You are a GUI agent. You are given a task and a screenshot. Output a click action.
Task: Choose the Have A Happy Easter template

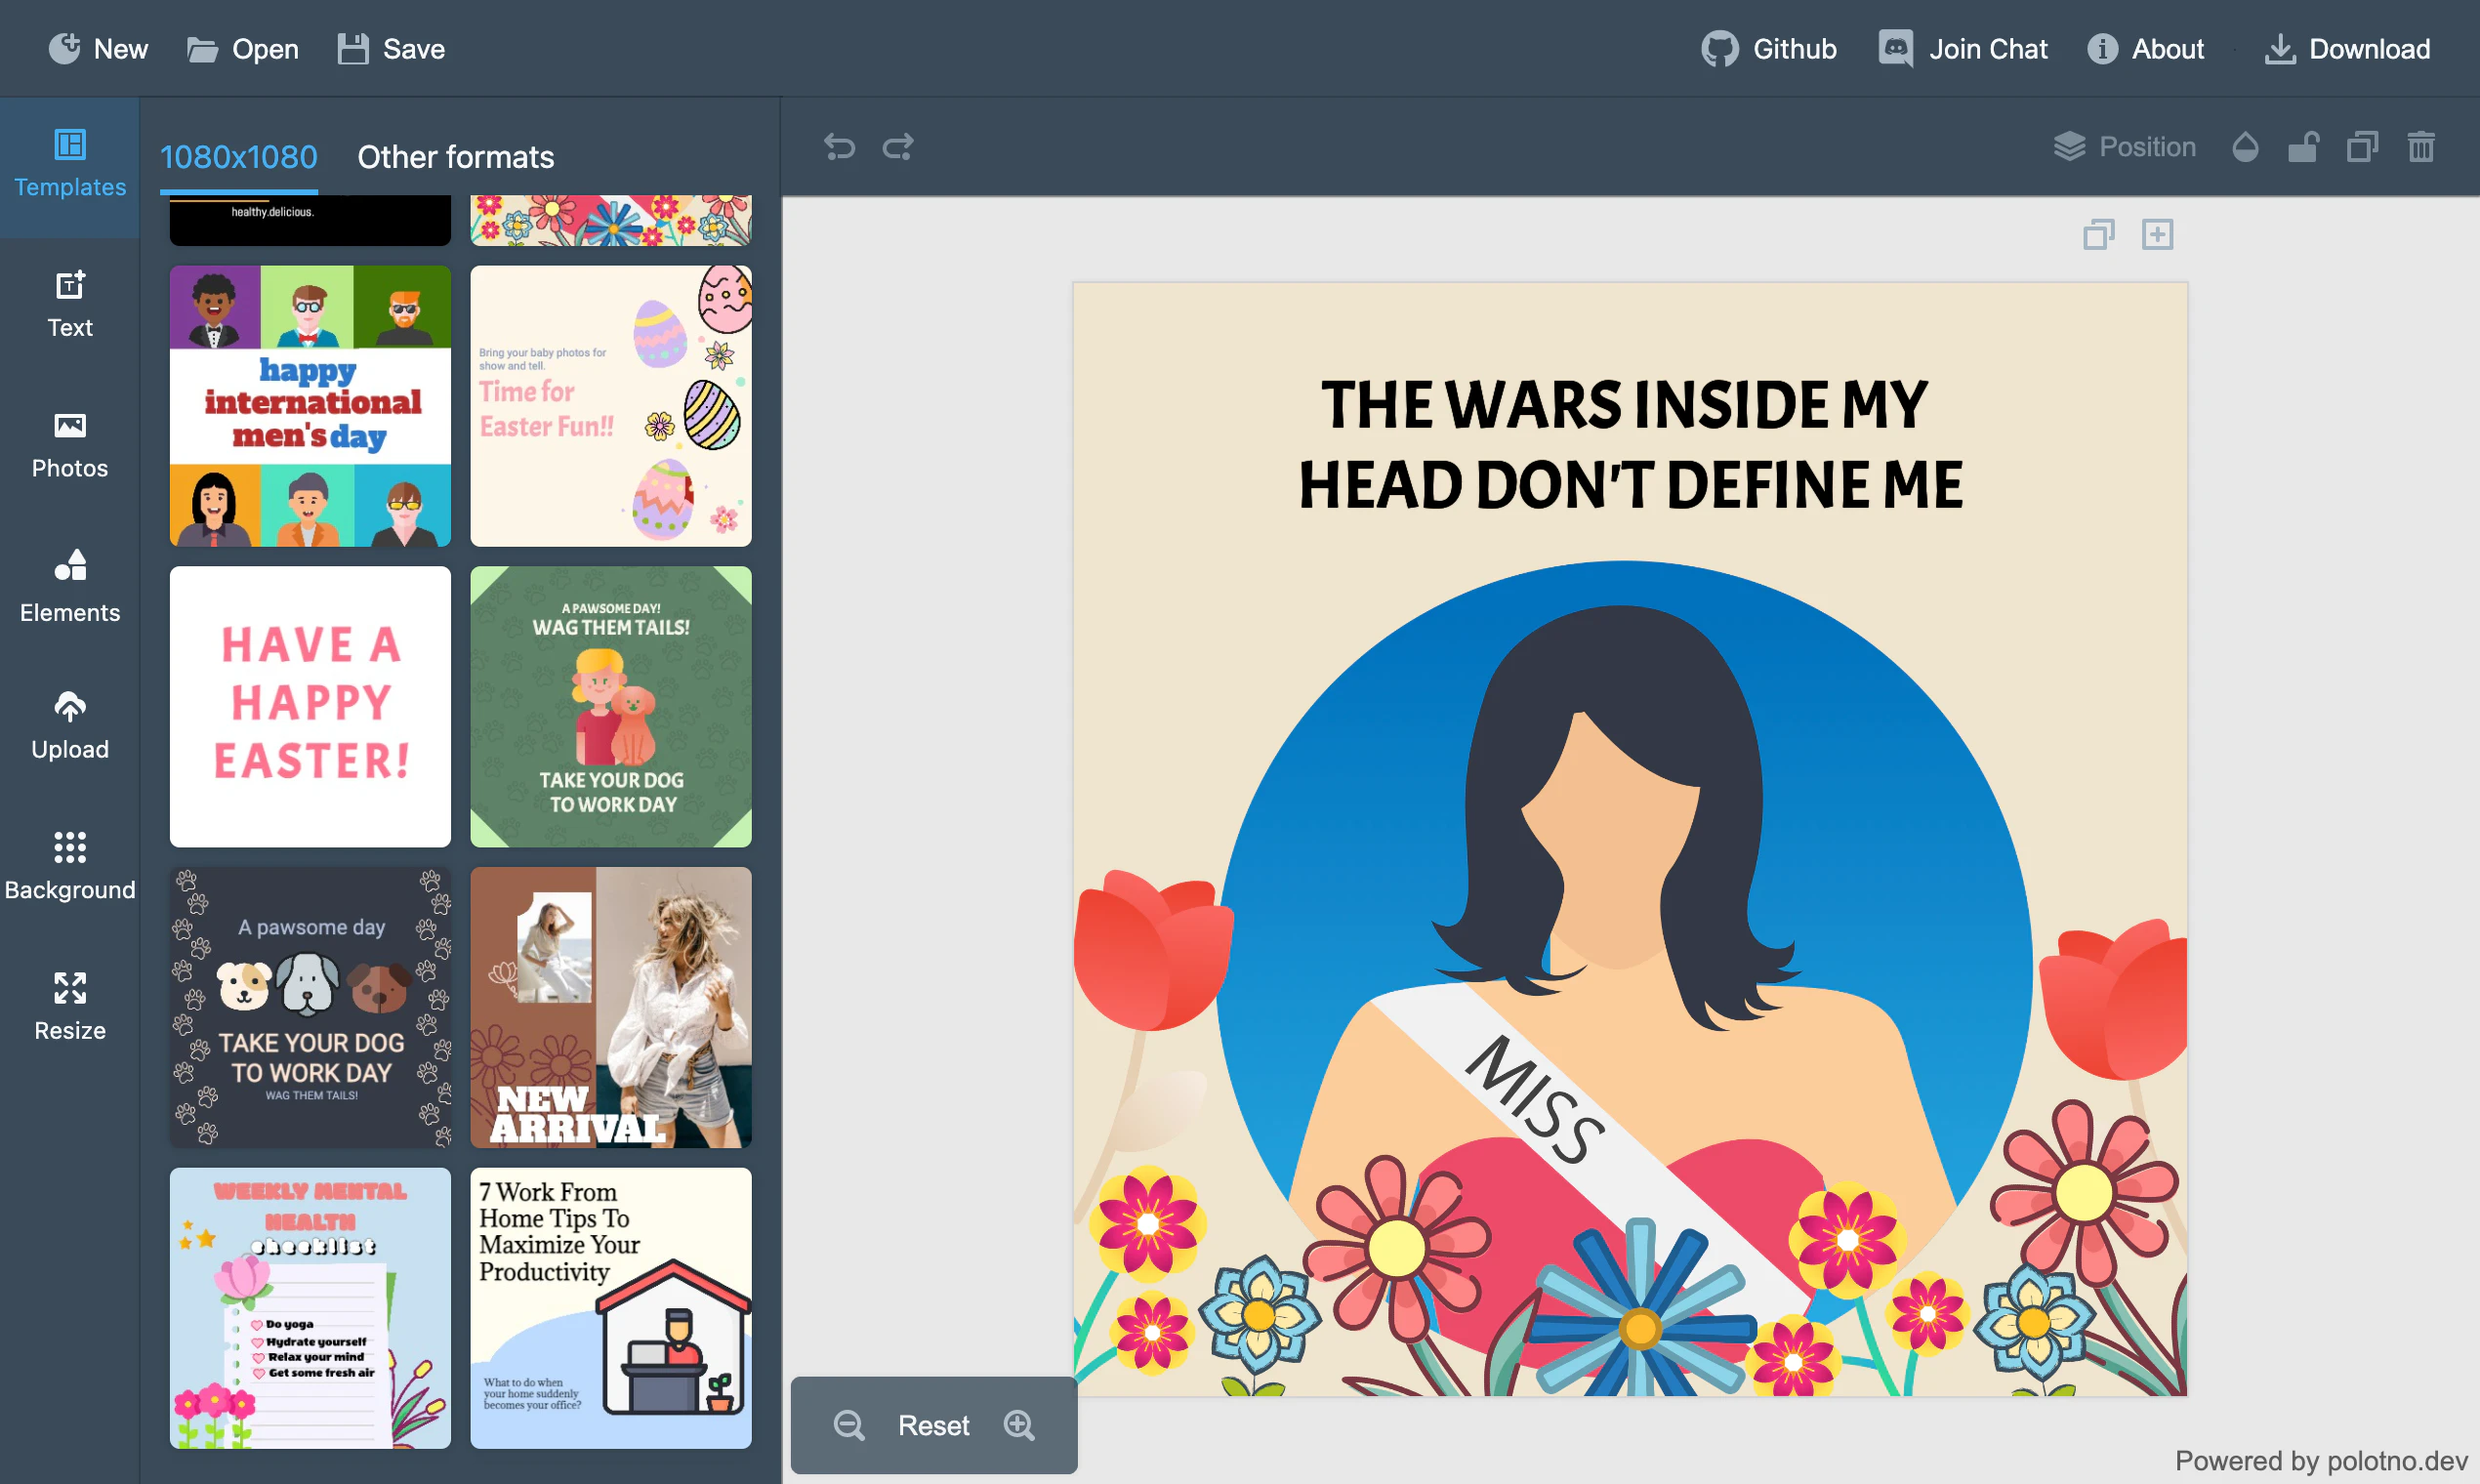310,707
